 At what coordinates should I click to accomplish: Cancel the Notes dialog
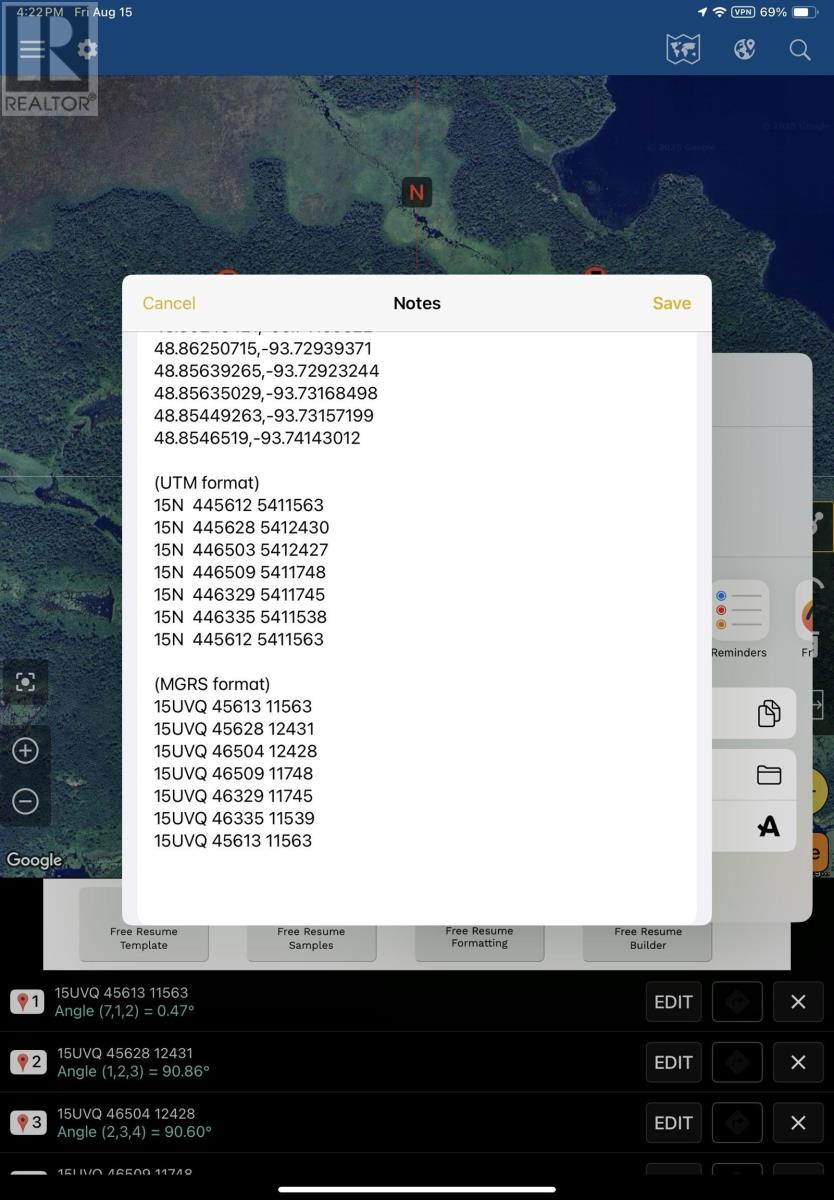[169, 303]
